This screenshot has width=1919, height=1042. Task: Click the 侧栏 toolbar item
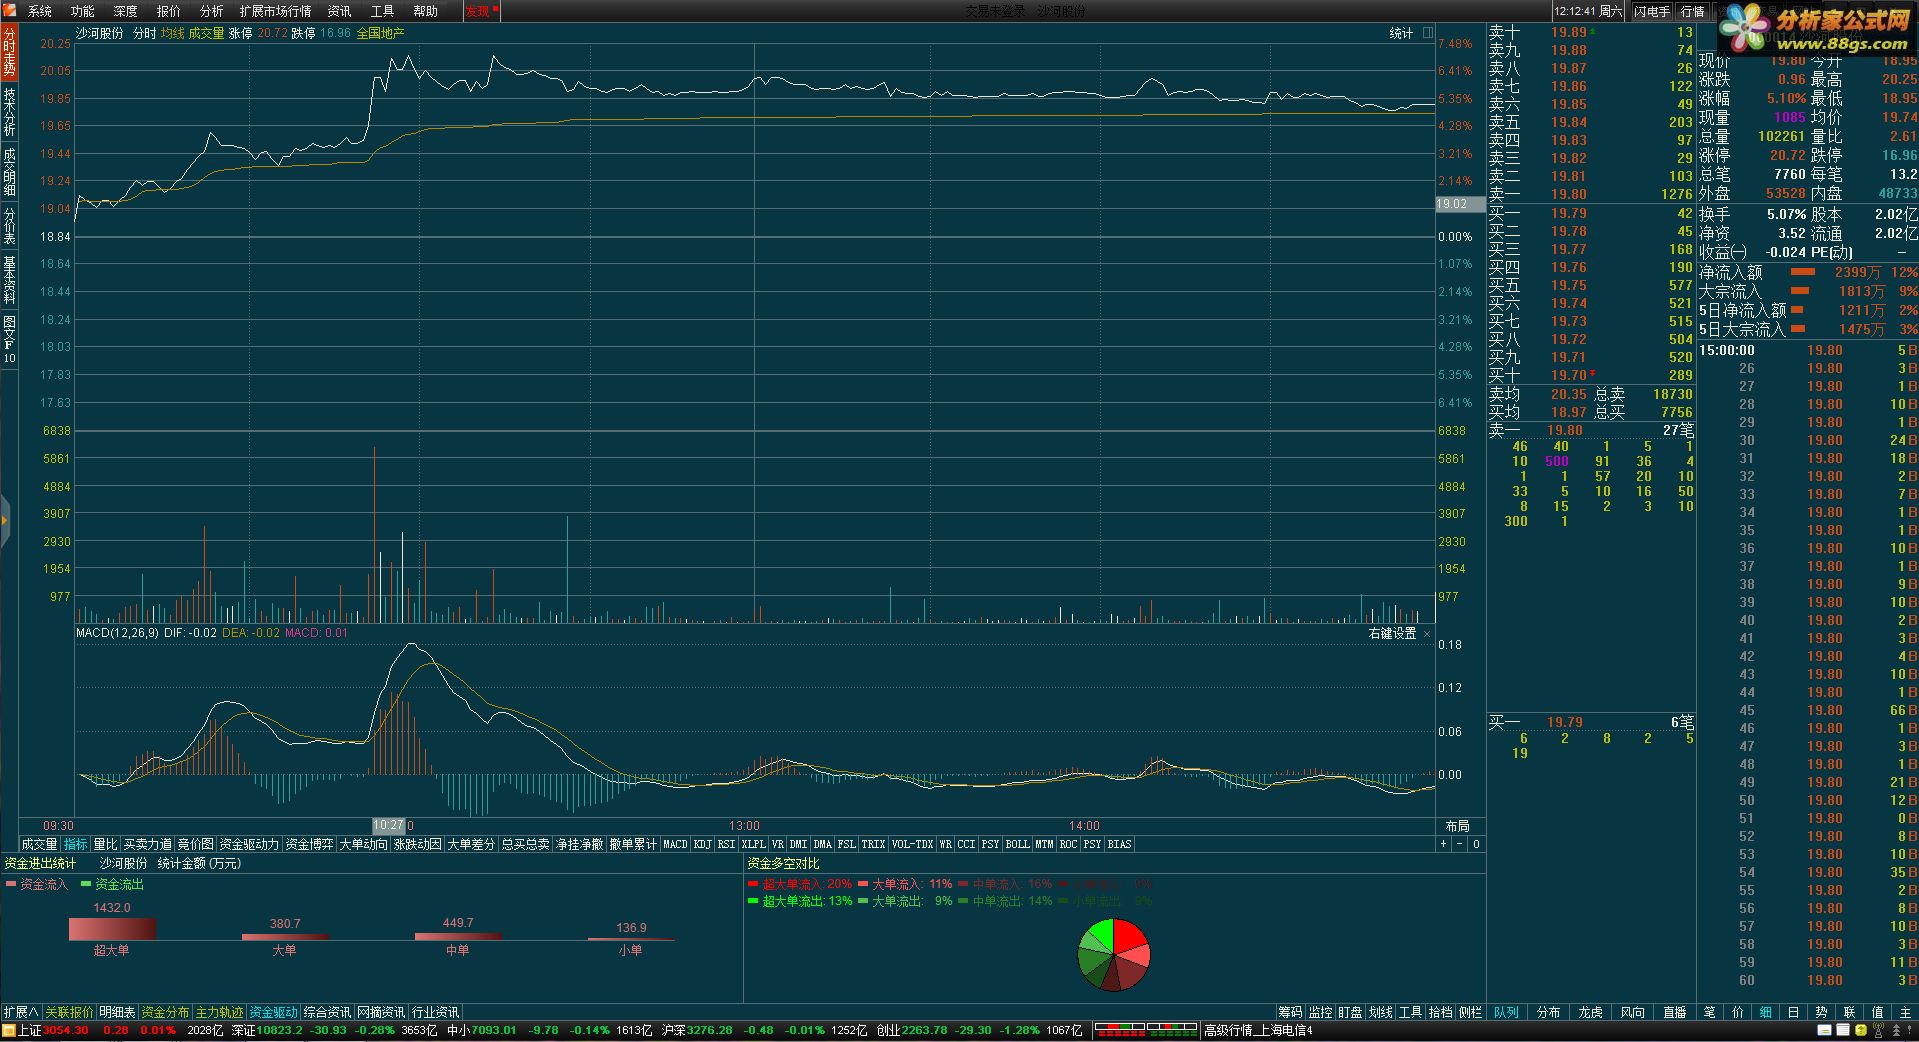click(1470, 1012)
